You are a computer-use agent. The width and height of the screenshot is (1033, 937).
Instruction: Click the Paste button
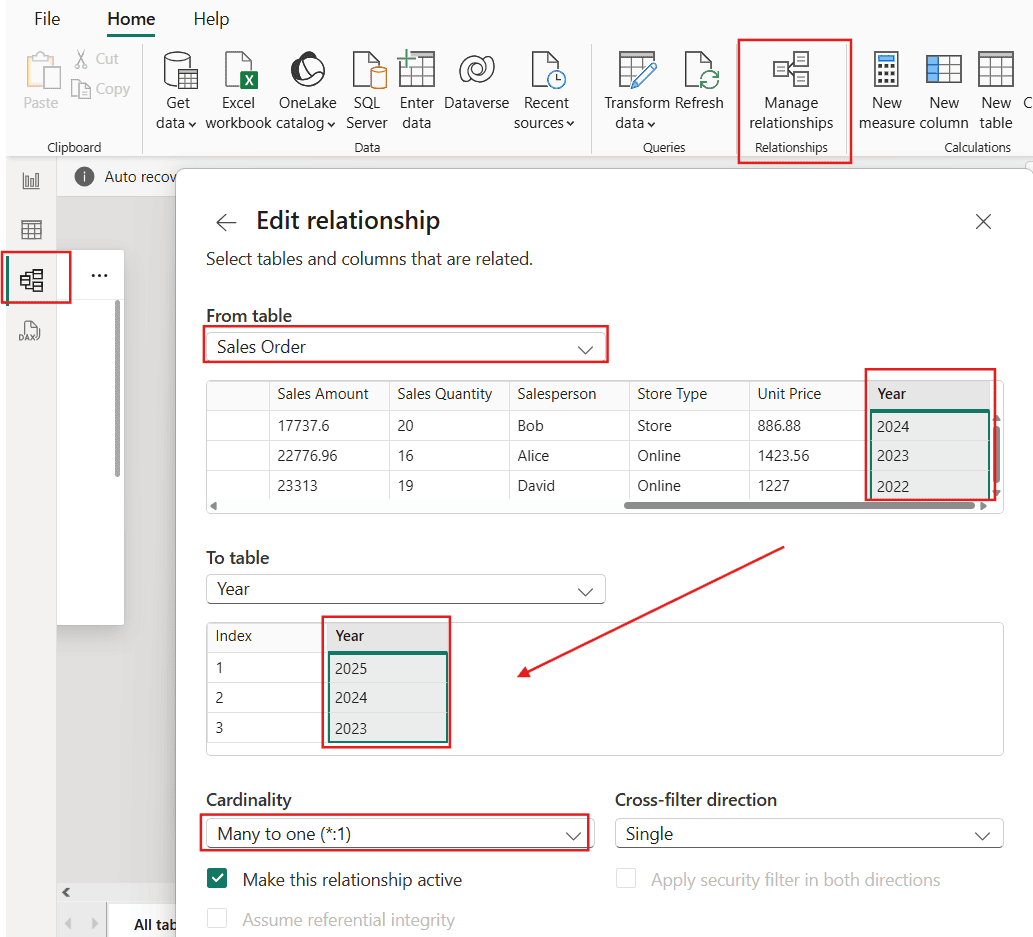(41, 80)
